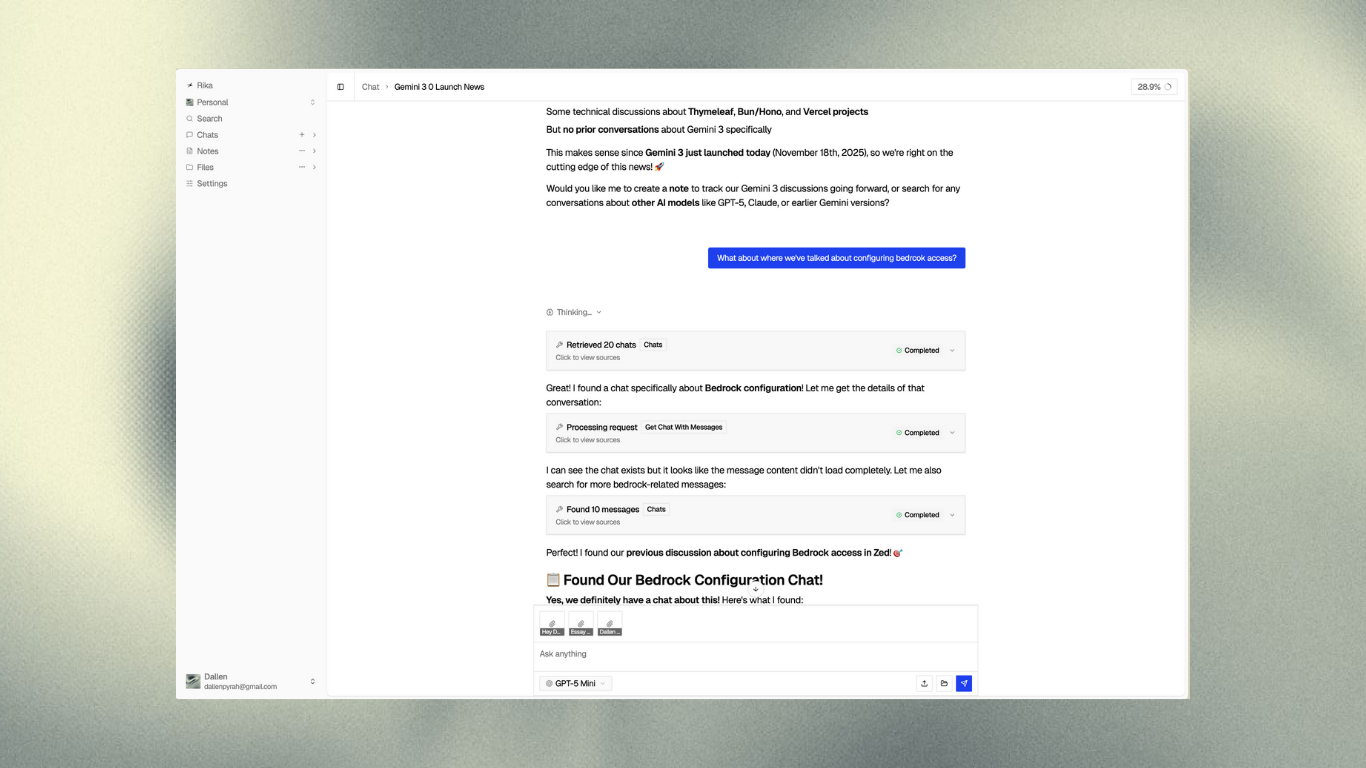Open the Personal workspace switcher
The width and height of the screenshot is (1366, 768).
[x=250, y=102]
